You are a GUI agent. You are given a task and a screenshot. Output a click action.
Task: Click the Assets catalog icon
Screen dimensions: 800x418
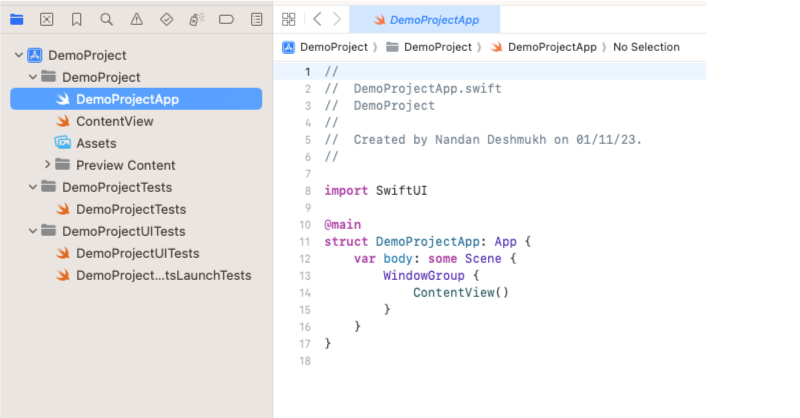(63, 142)
